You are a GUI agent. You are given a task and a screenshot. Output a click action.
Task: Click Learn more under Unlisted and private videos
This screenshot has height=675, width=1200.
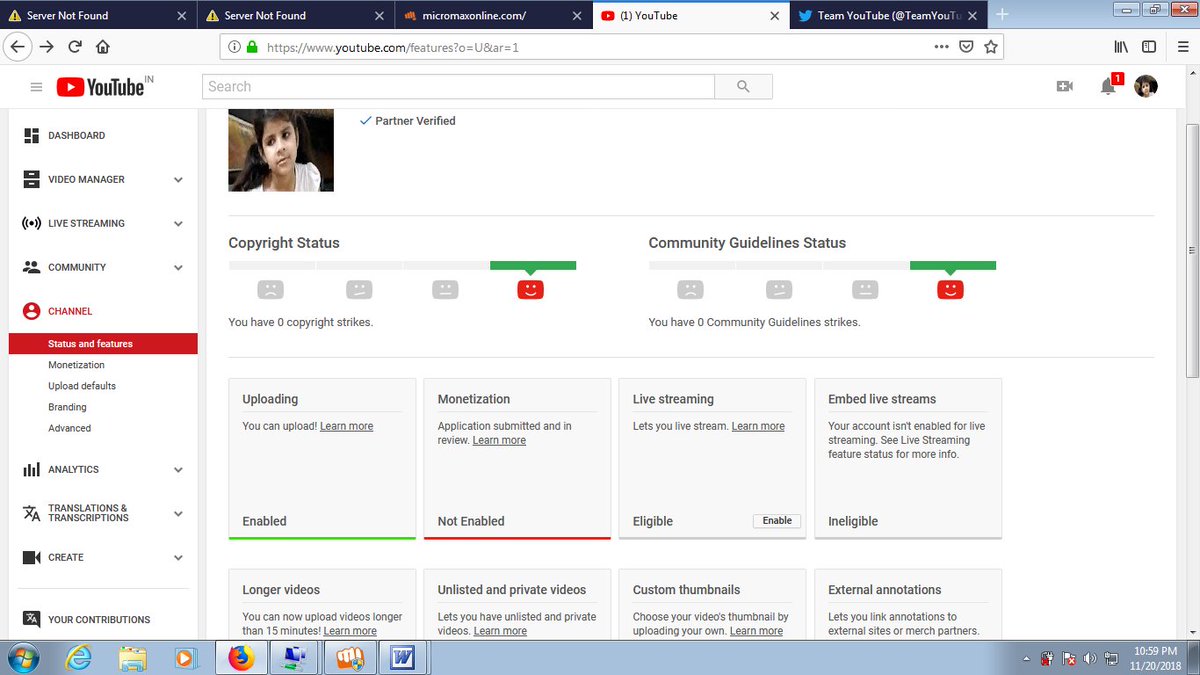pos(500,631)
